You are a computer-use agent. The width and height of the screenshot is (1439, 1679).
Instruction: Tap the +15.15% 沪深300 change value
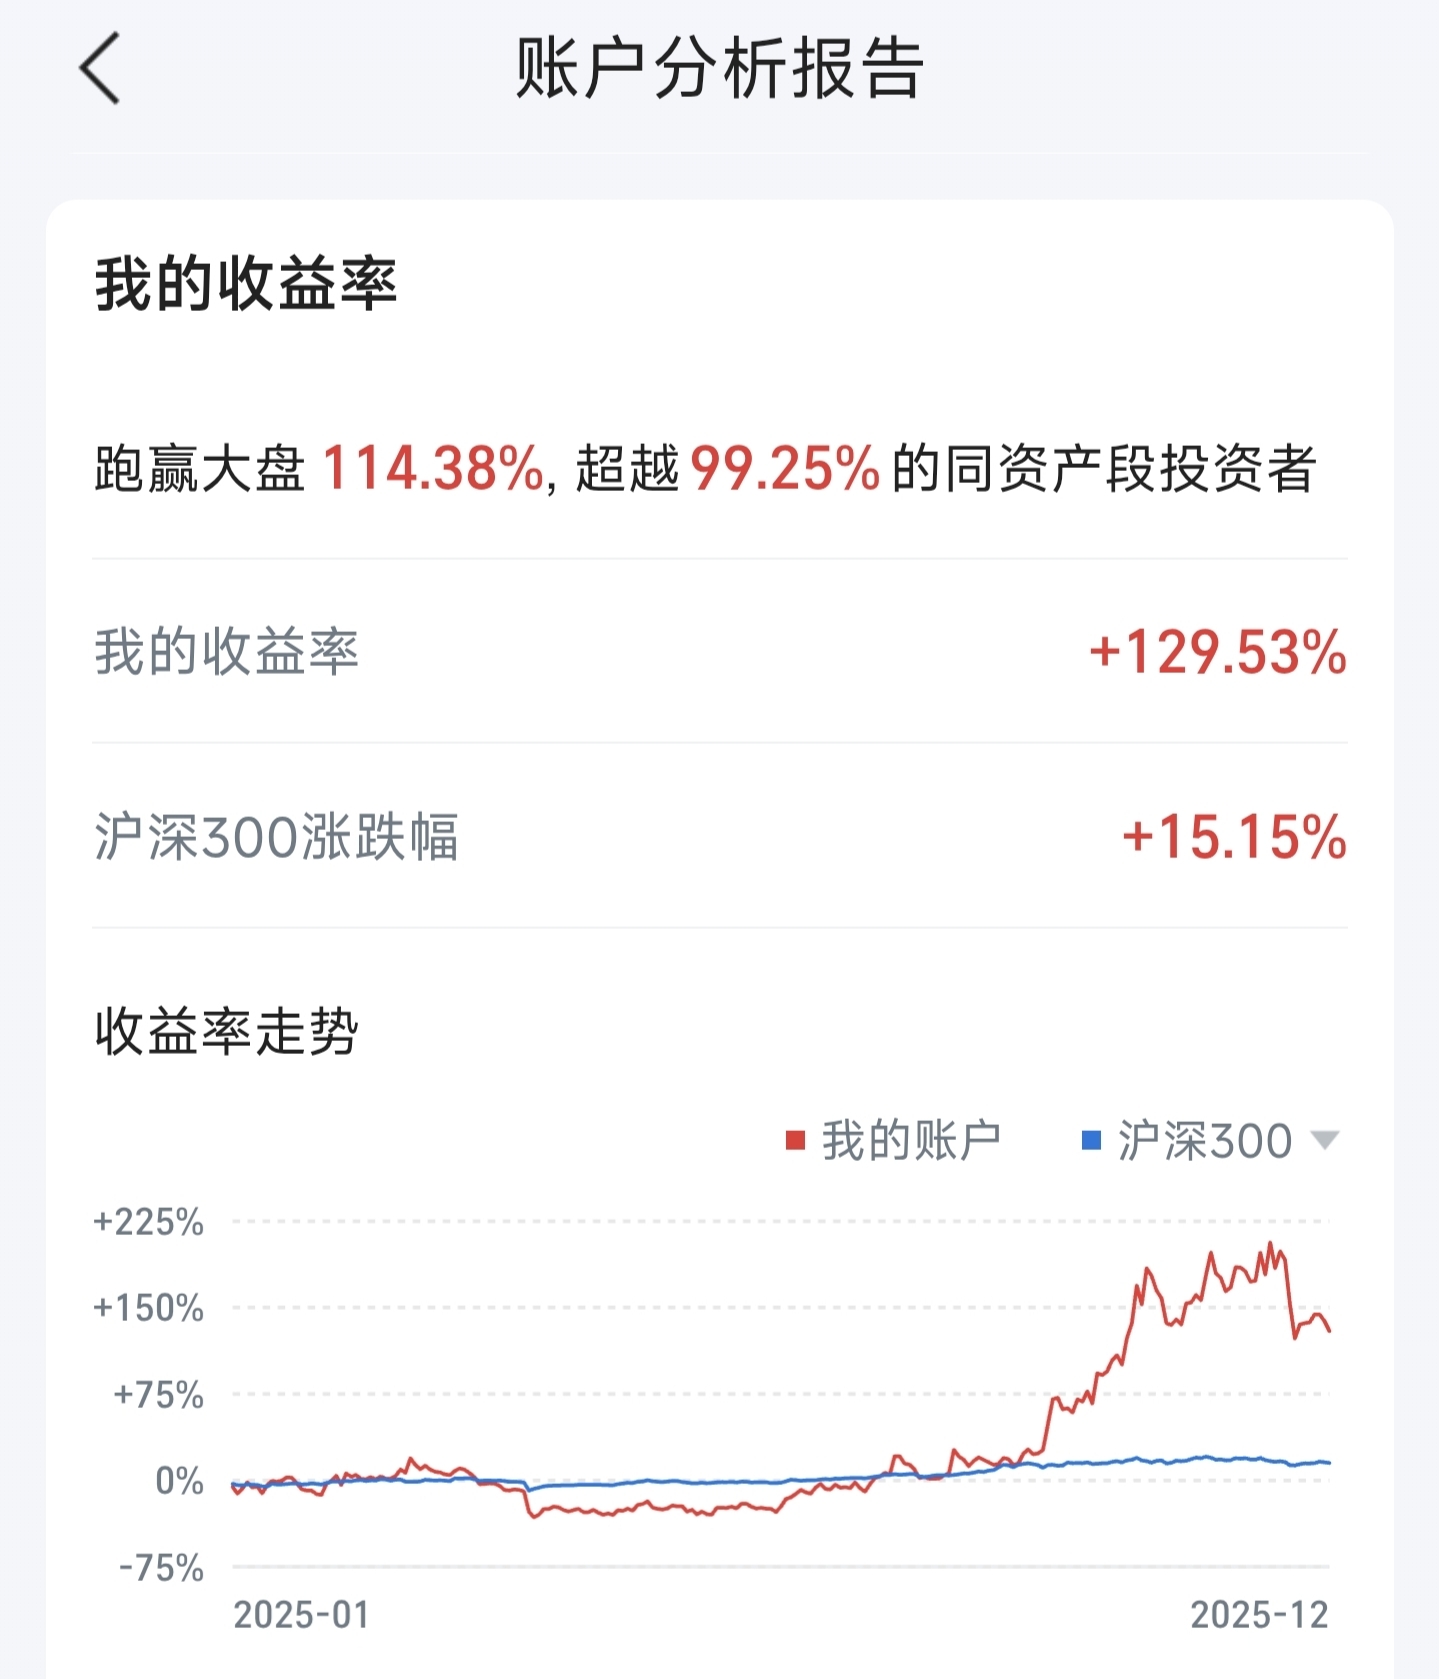(x=1234, y=837)
